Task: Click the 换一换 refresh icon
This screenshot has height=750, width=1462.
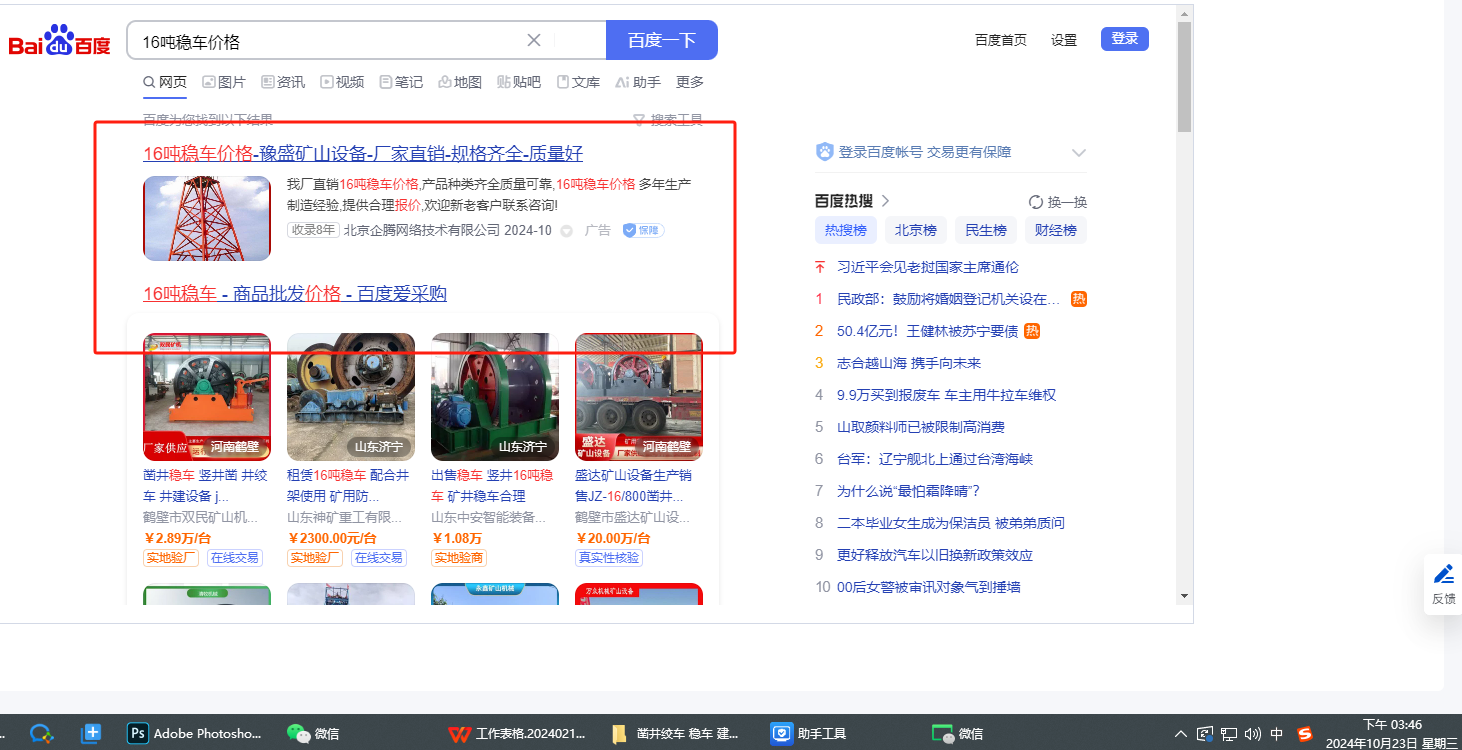Action: tap(1036, 202)
